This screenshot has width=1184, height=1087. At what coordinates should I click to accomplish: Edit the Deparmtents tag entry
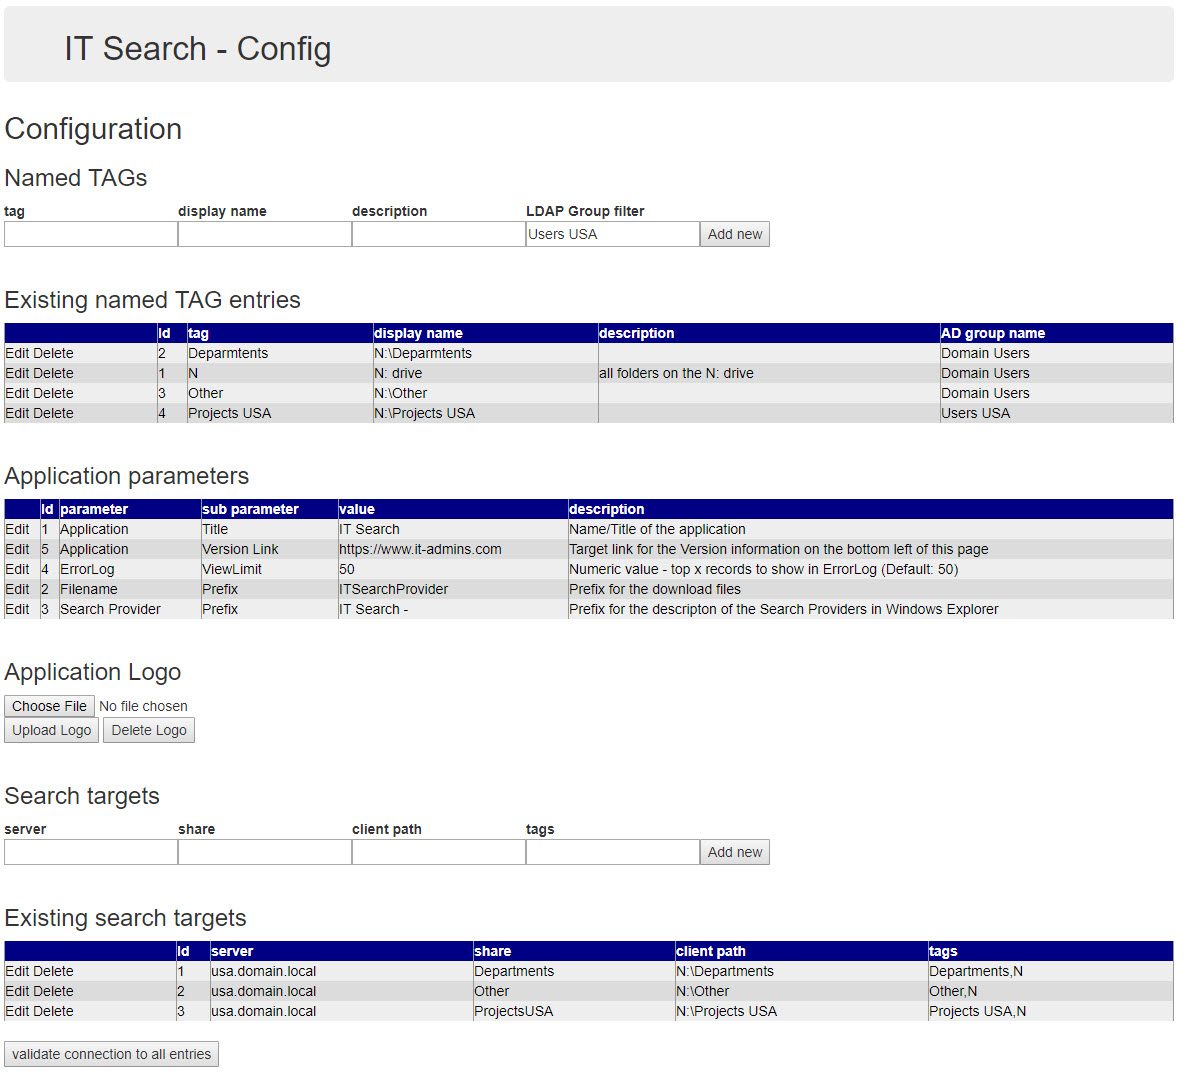(x=17, y=353)
